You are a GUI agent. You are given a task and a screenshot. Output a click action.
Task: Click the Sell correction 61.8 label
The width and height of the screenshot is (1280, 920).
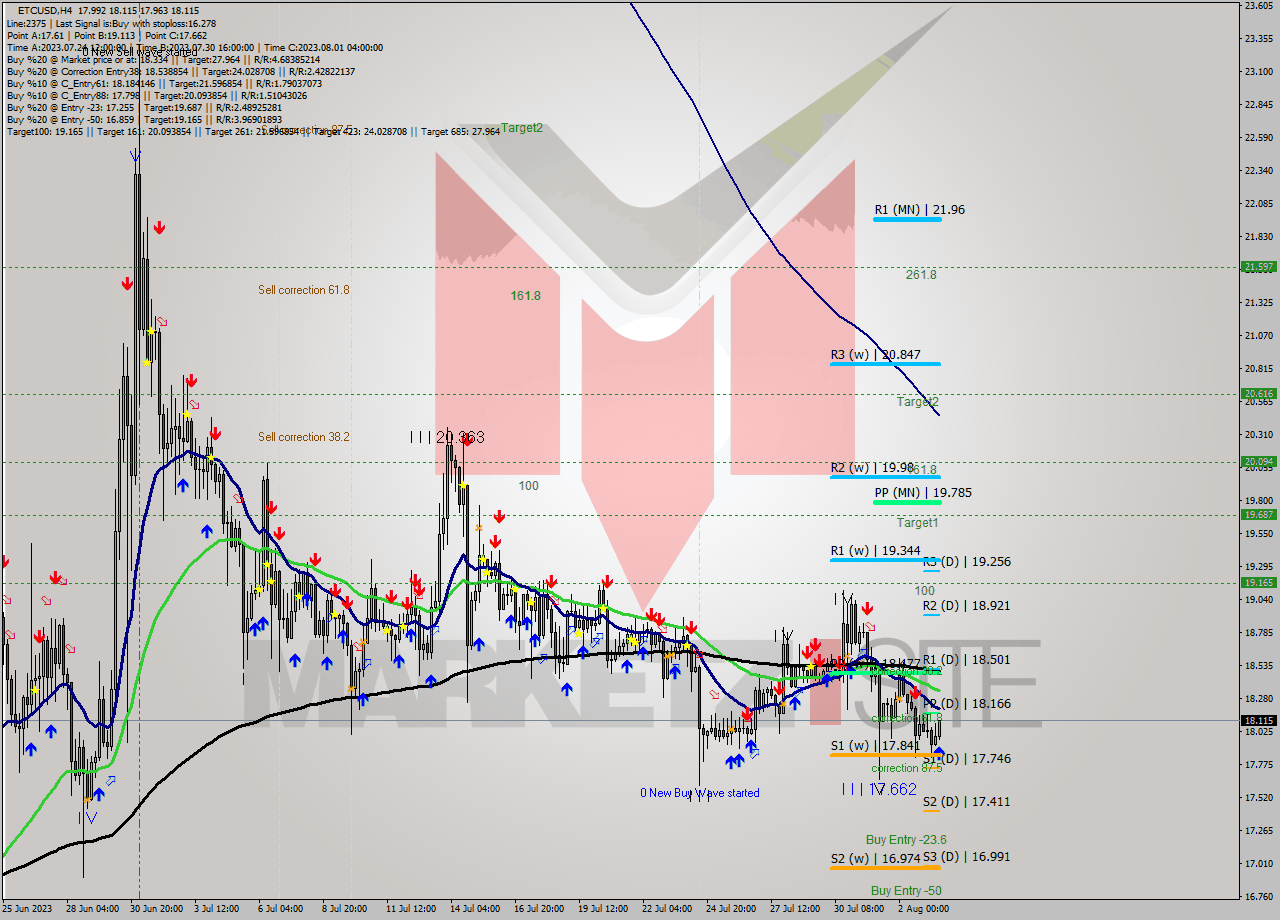304,290
